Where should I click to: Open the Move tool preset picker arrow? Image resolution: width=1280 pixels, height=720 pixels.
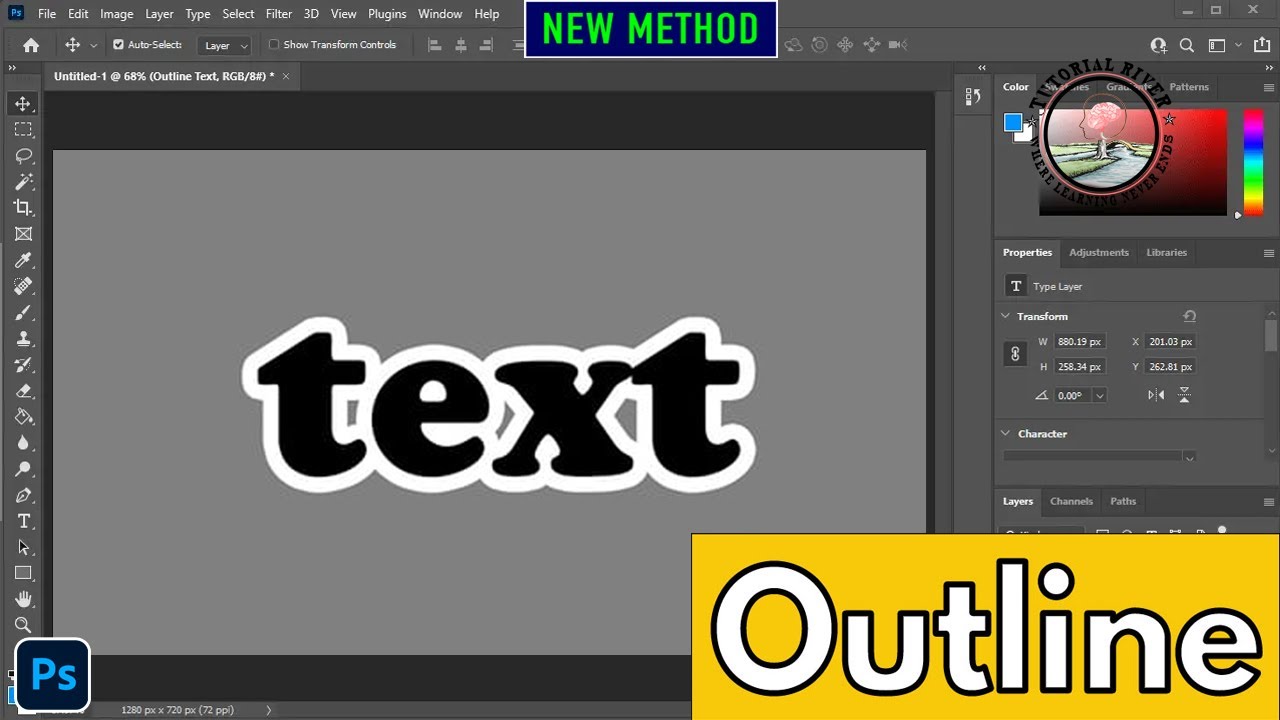click(x=94, y=45)
